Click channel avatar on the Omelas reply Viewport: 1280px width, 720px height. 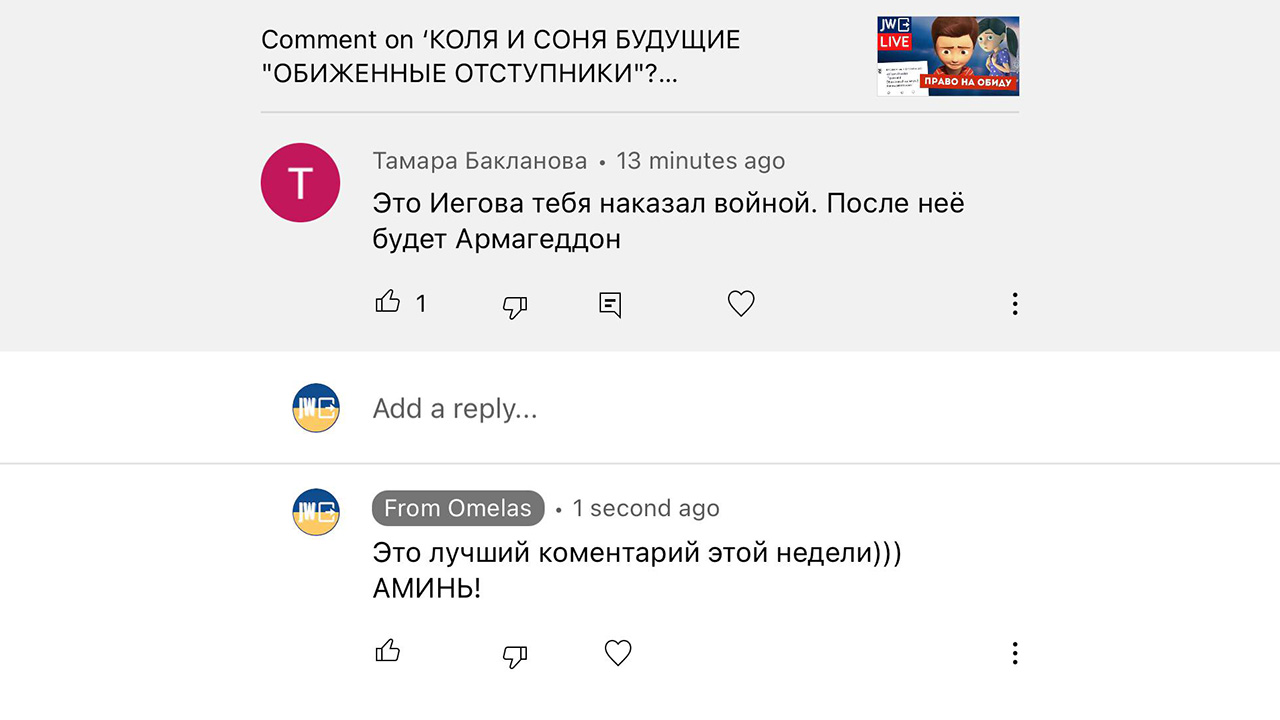[x=316, y=512]
